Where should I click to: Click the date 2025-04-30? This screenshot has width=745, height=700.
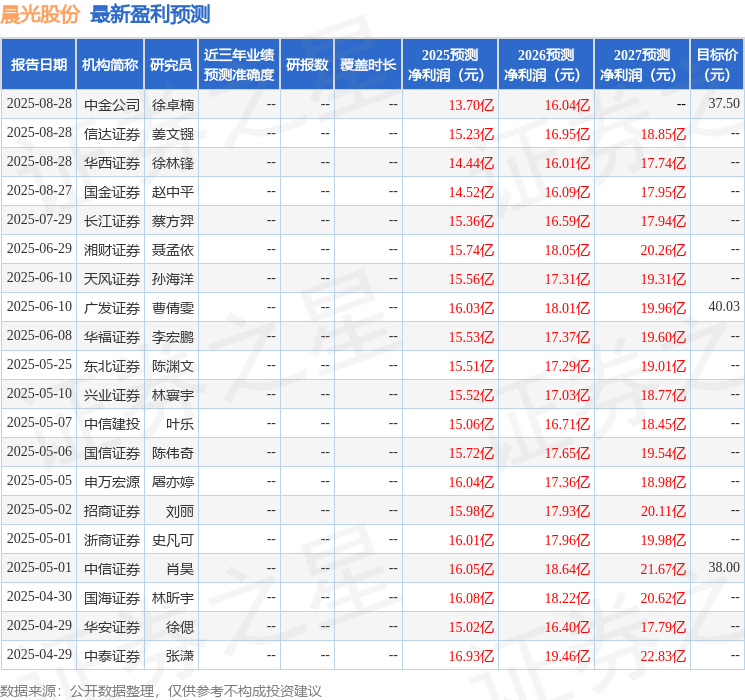(39, 596)
